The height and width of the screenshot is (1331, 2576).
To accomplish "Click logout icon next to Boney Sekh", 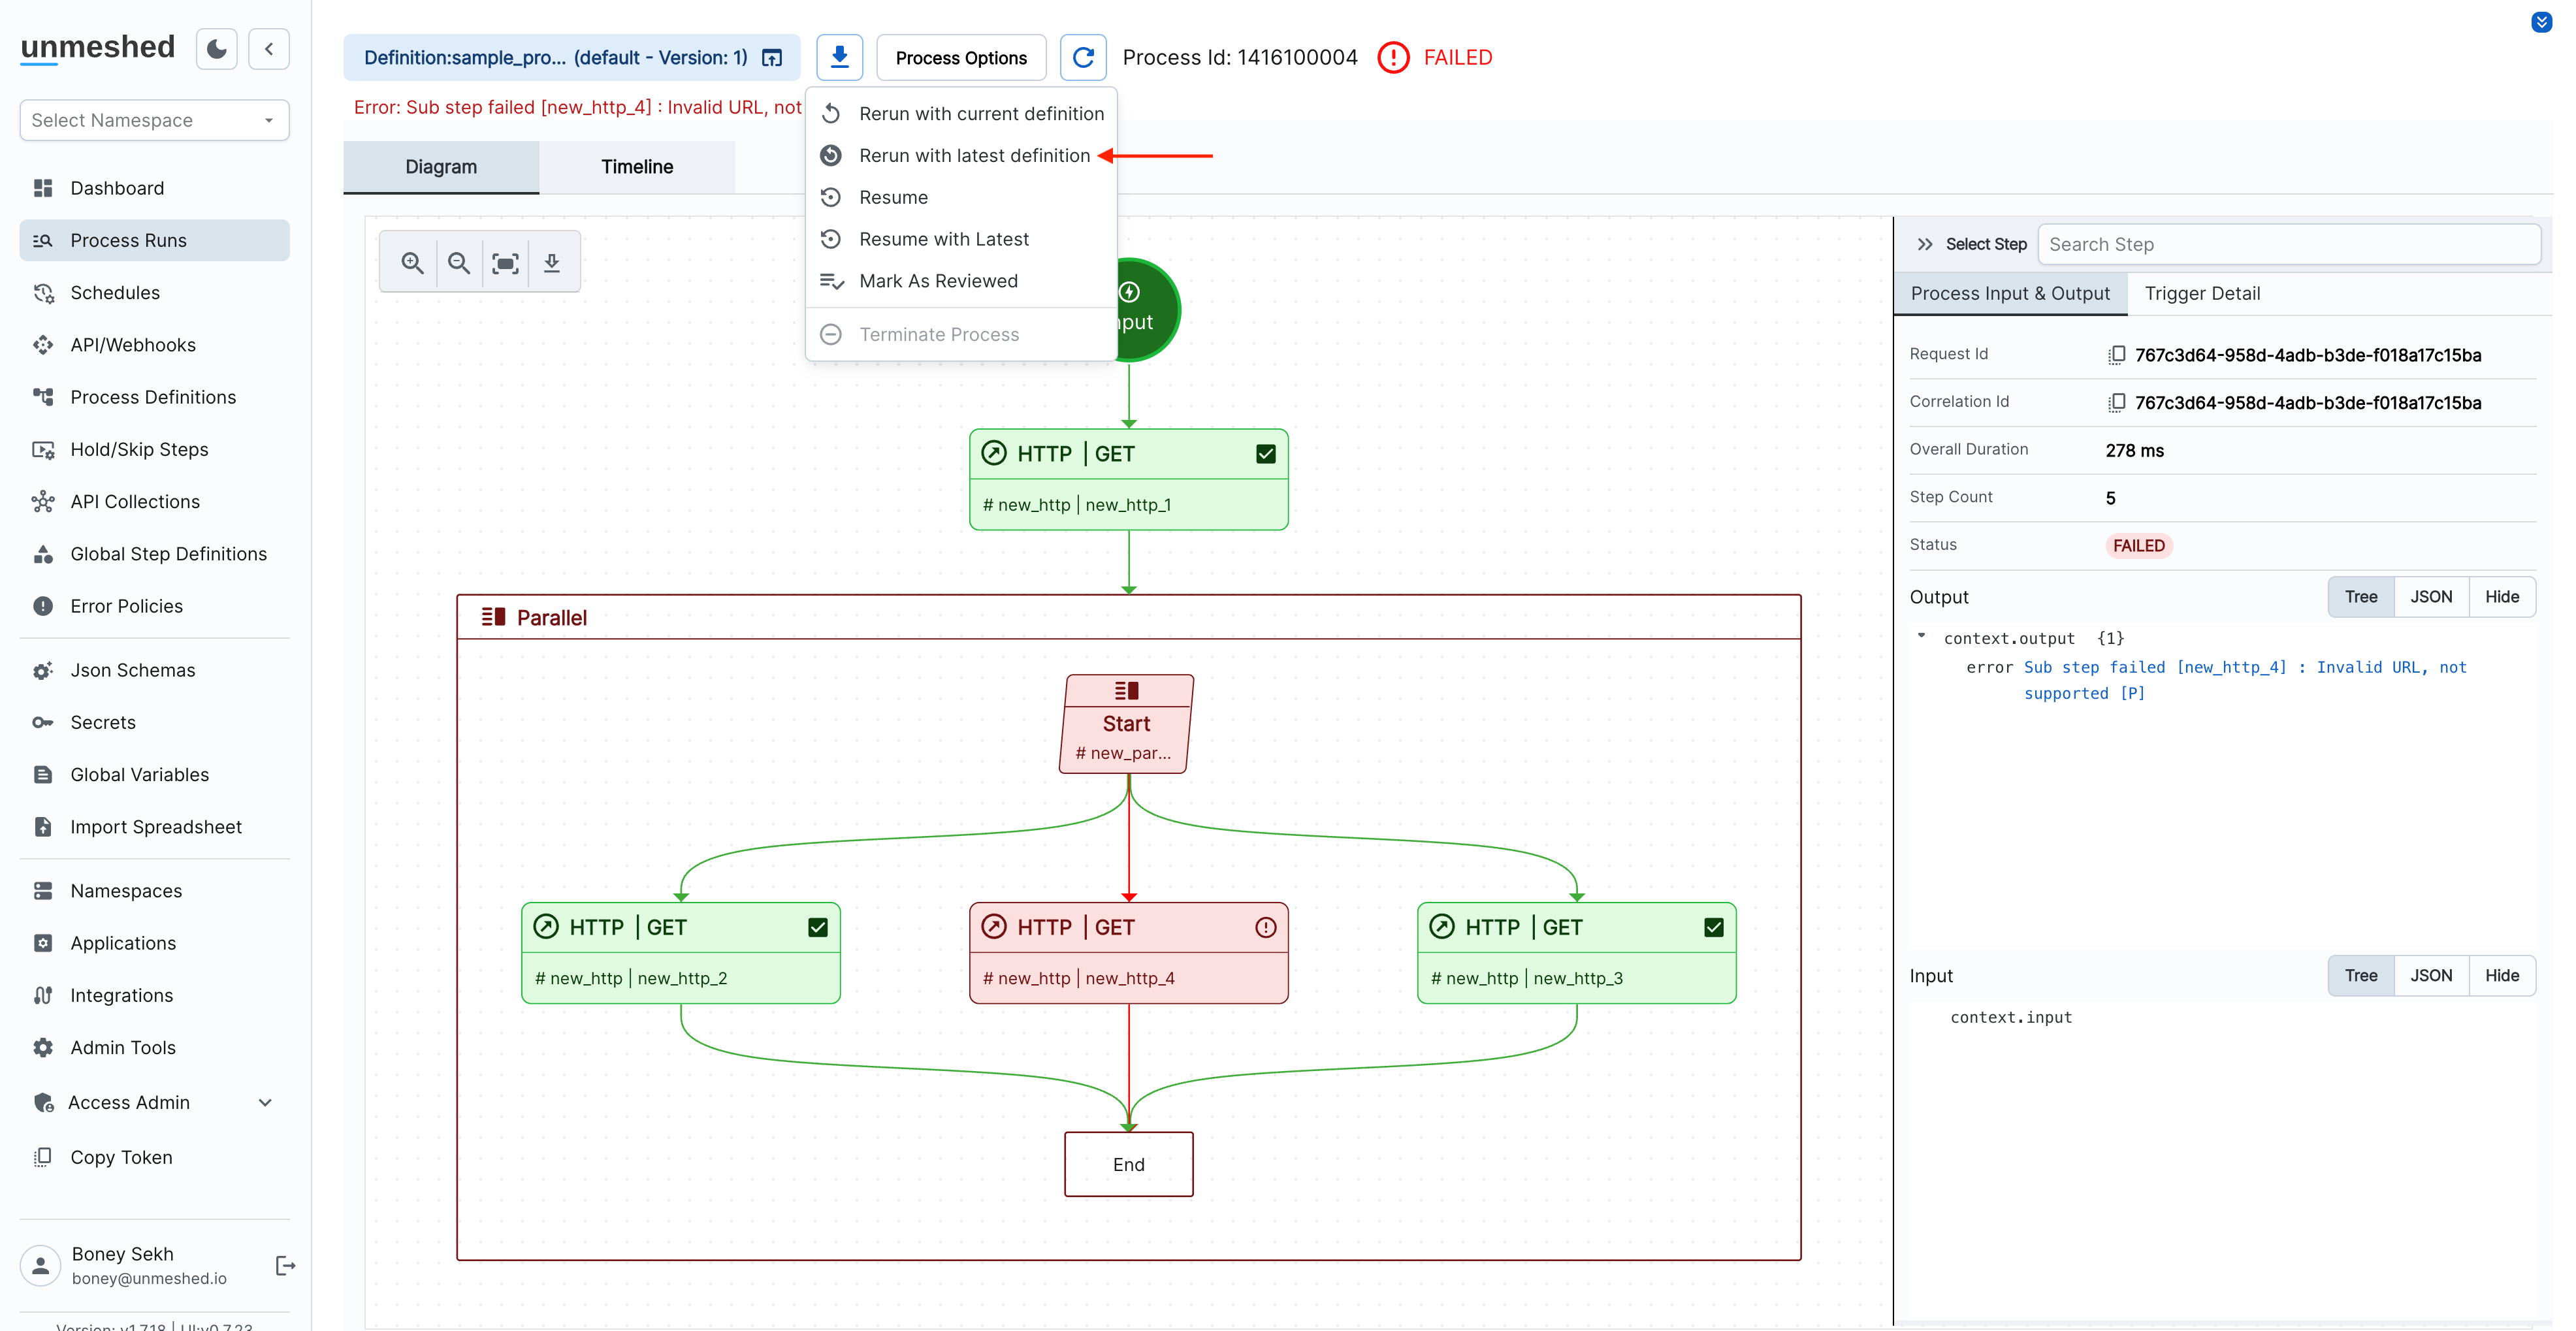I will (285, 1266).
